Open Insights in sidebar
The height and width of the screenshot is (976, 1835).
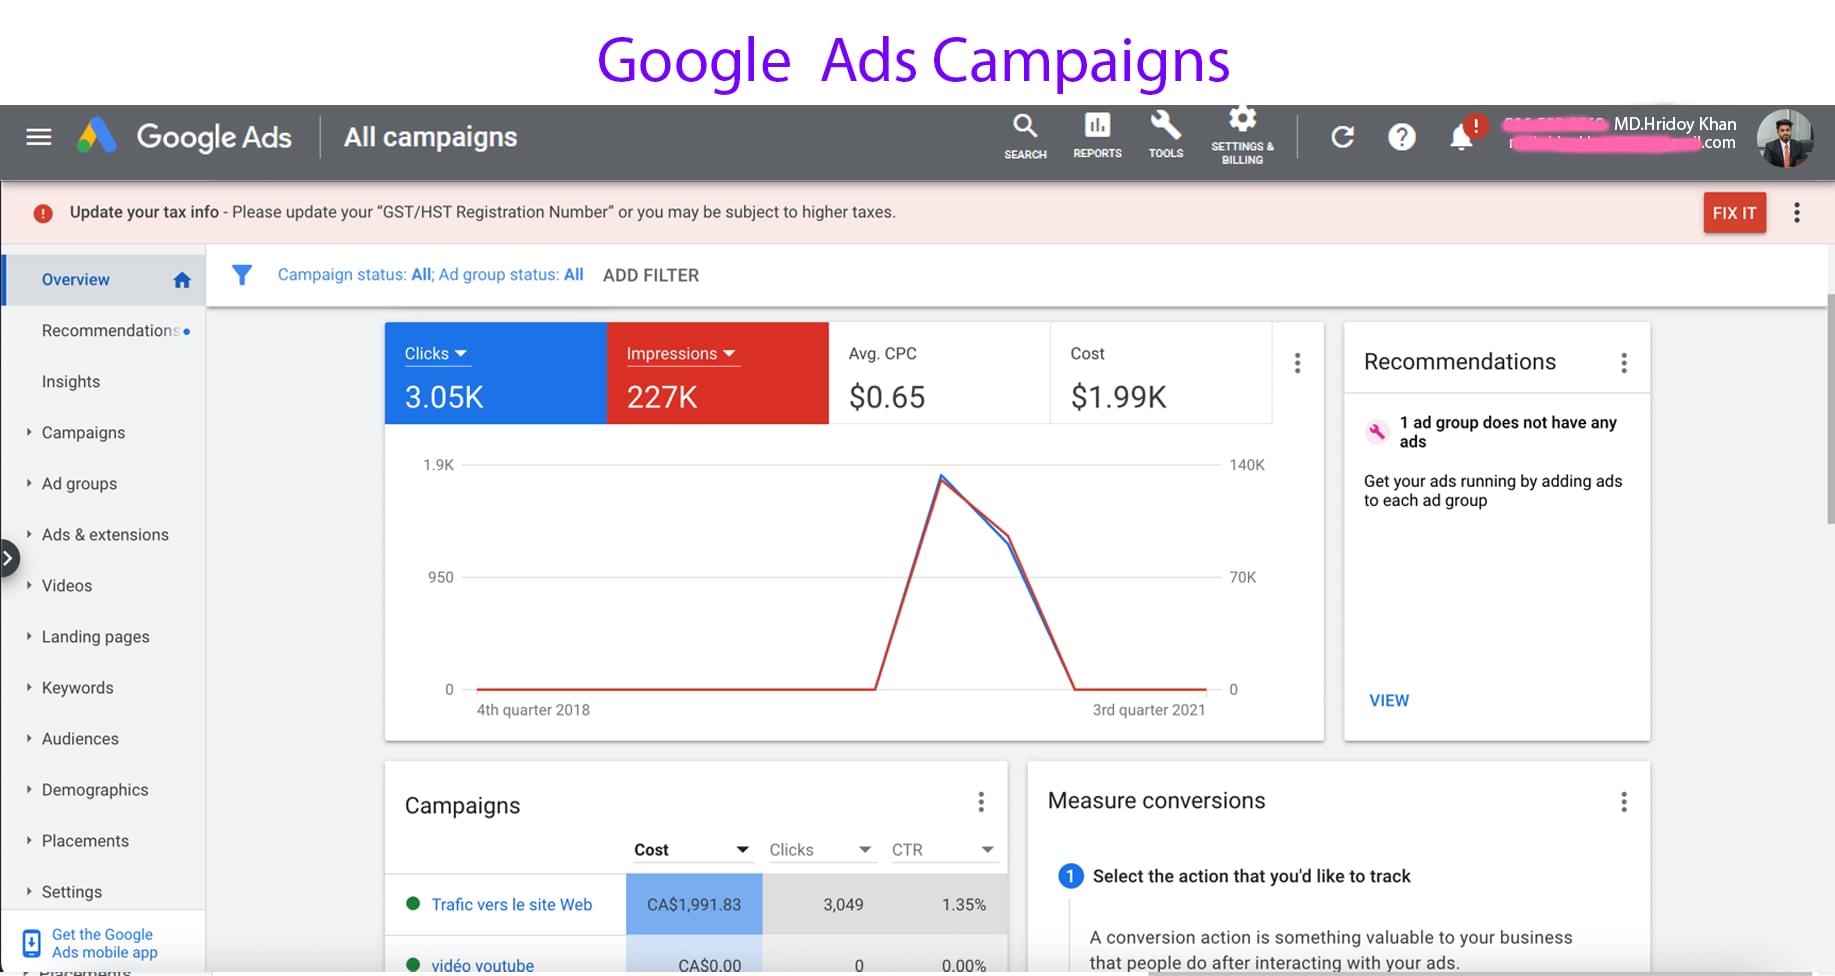71,382
